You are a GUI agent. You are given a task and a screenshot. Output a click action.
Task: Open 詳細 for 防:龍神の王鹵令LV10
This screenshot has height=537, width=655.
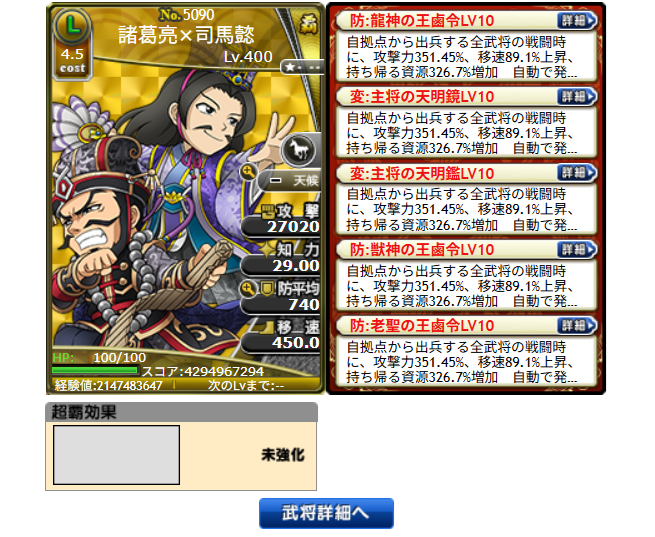point(576,20)
